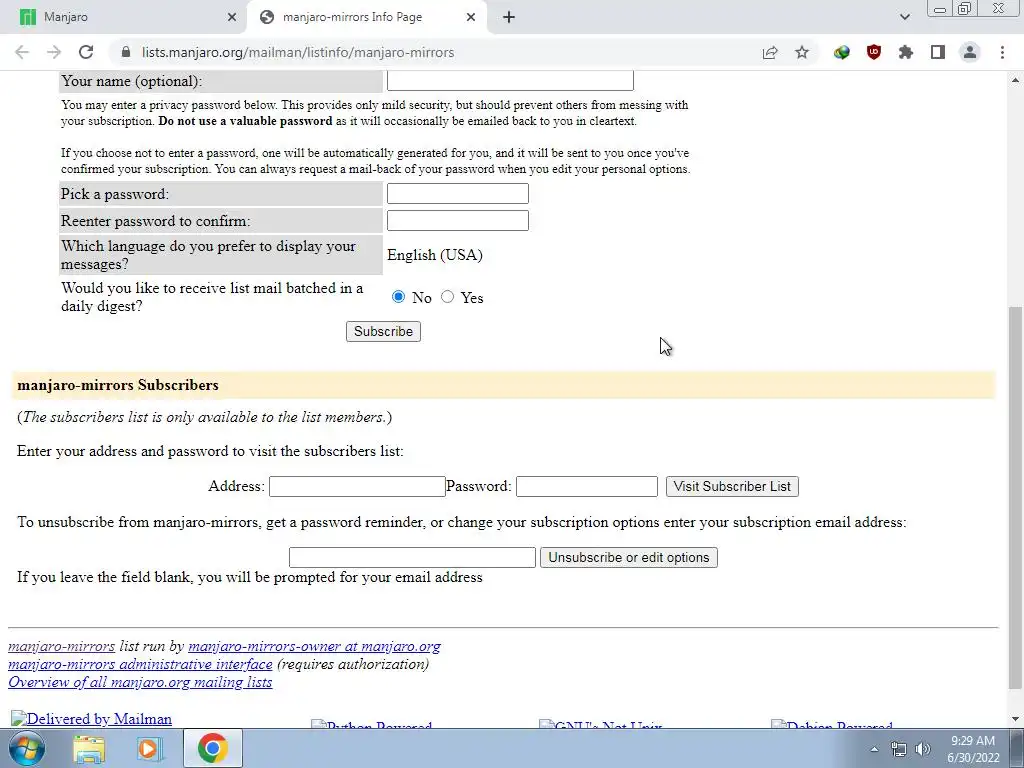Focus the subscriber list Address field
The height and width of the screenshot is (768, 1024).
357,486
